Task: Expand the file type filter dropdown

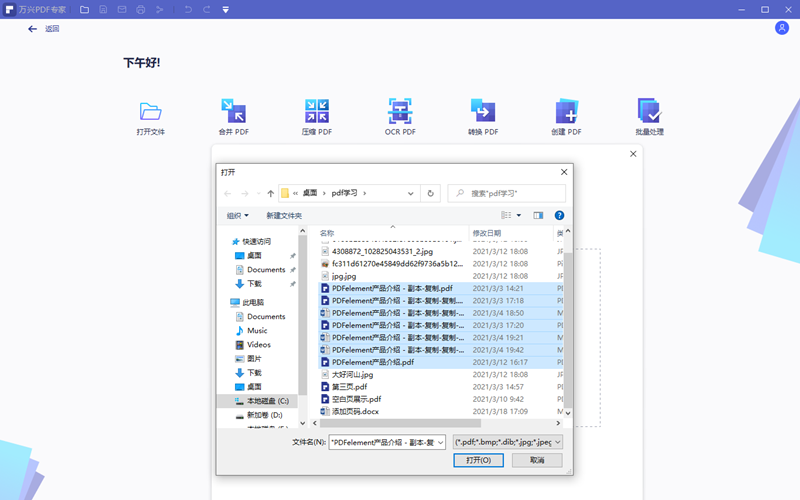Action: (x=508, y=441)
